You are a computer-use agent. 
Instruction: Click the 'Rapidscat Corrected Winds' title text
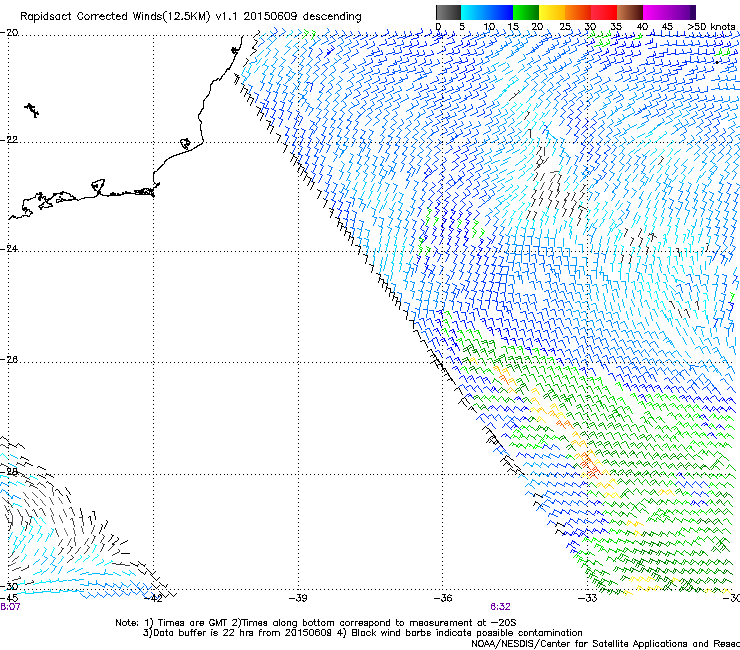coord(190,16)
